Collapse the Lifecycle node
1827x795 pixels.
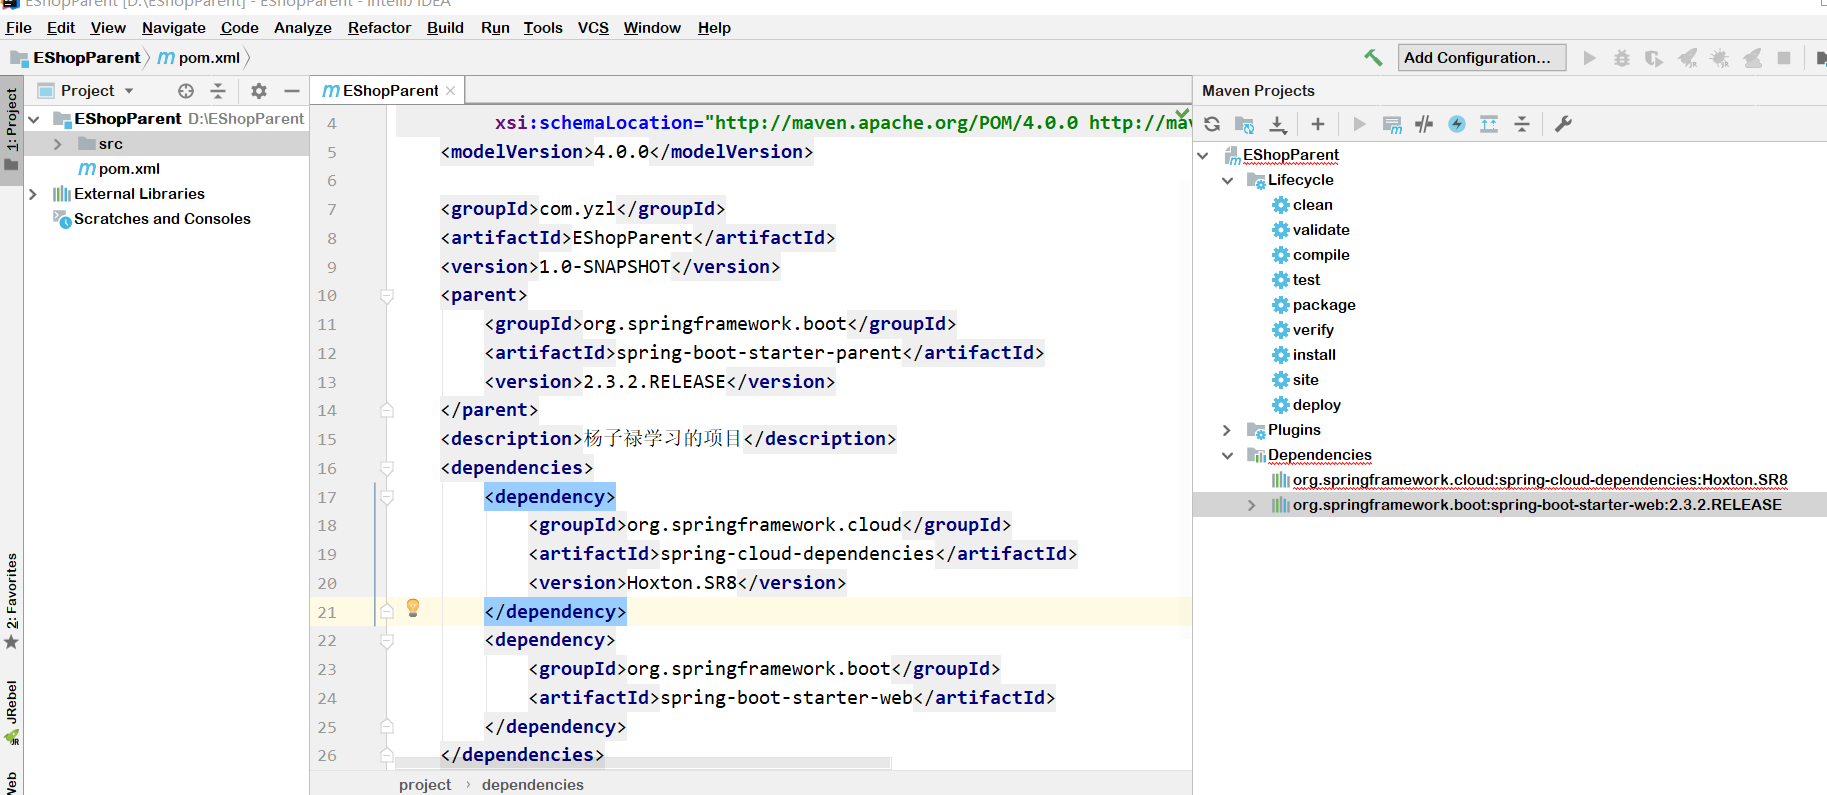click(1228, 180)
